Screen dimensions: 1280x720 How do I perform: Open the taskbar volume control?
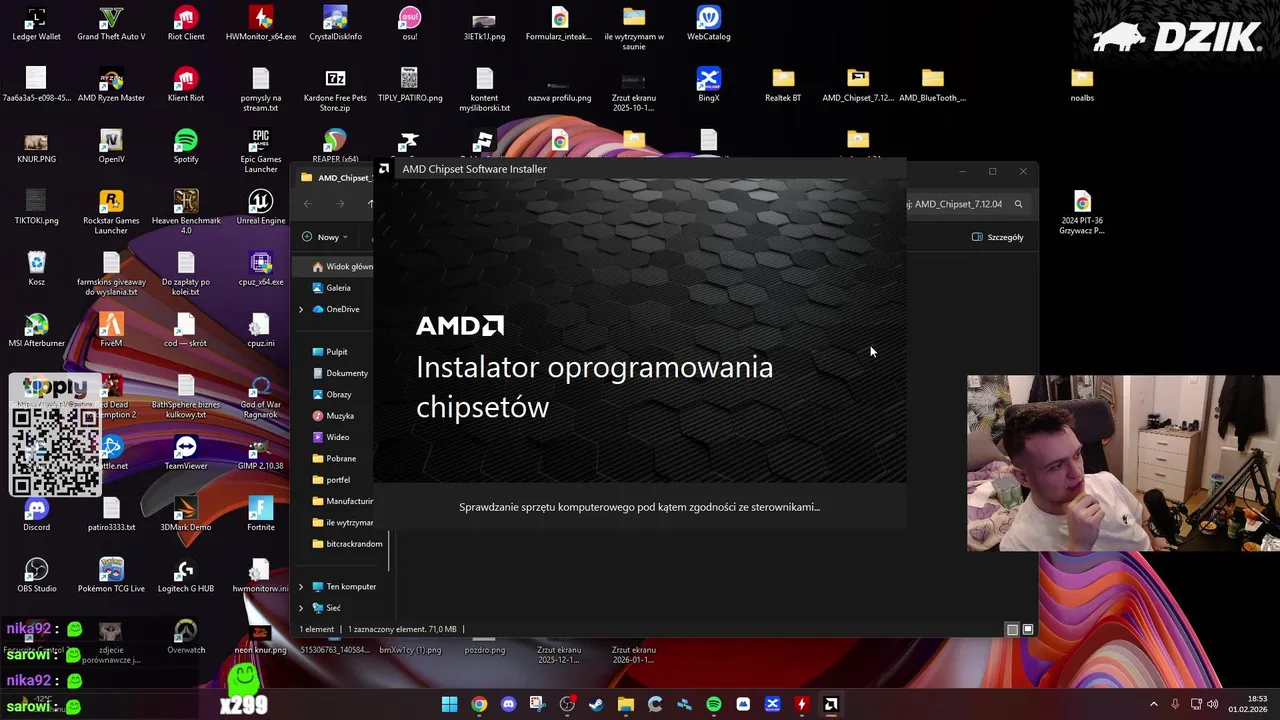[1212, 704]
